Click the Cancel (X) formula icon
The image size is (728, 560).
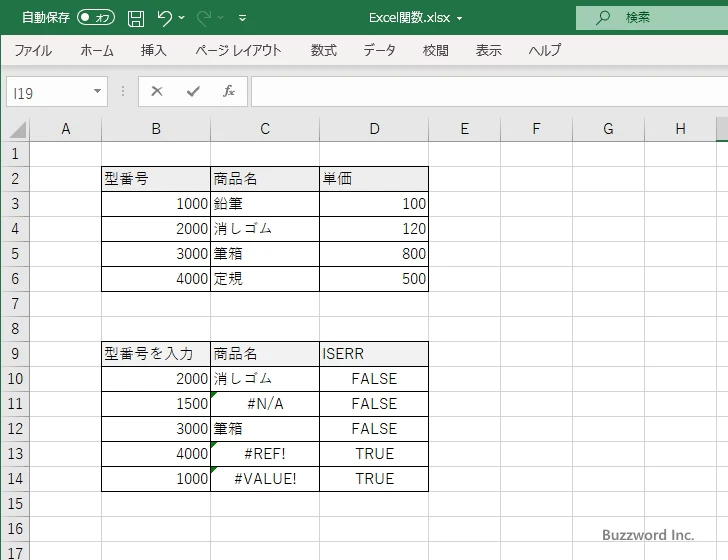coord(157,91)
